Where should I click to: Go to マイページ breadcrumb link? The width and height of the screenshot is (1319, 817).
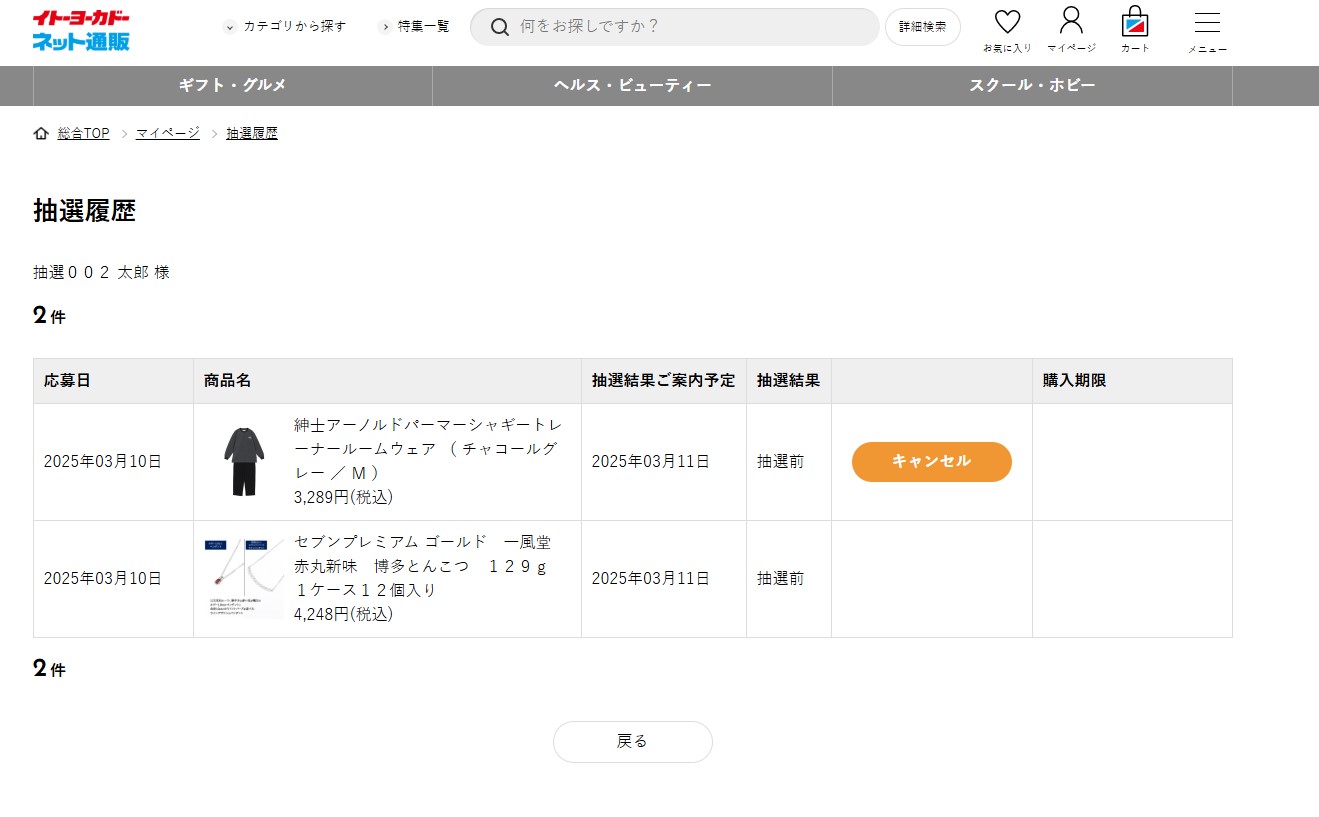168,134
